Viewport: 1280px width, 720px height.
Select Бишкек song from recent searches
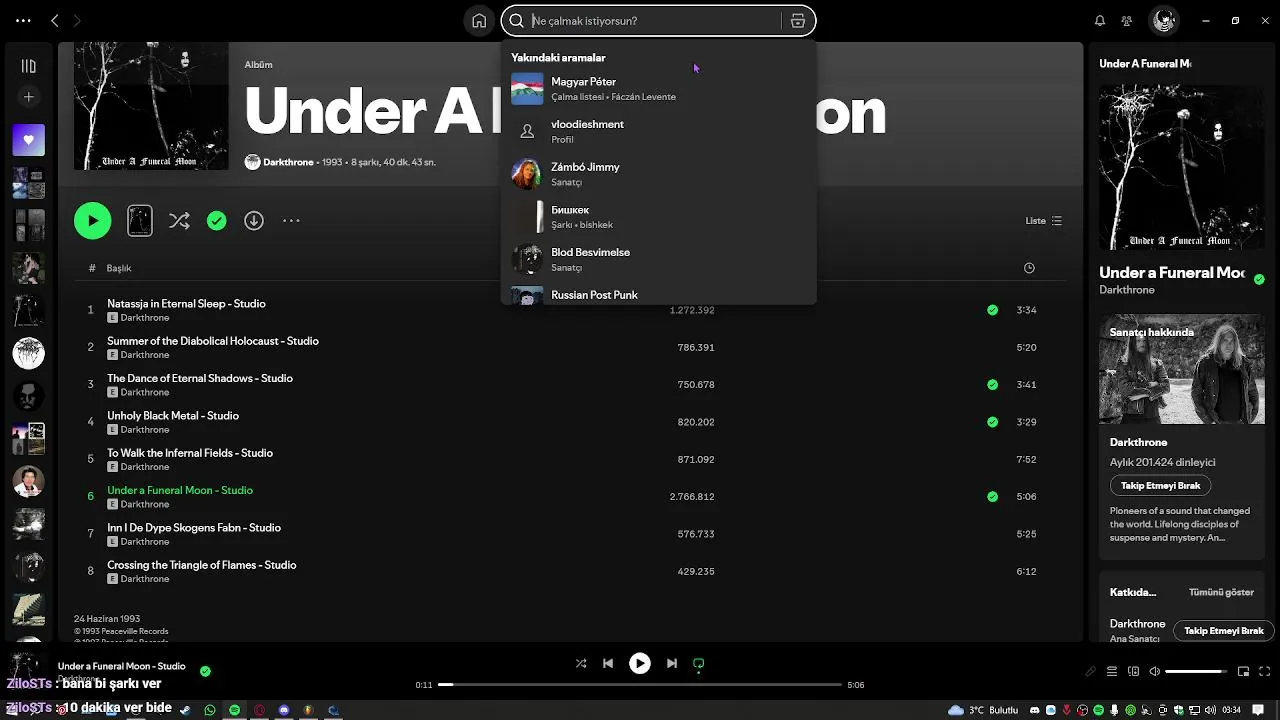point(658,217)
